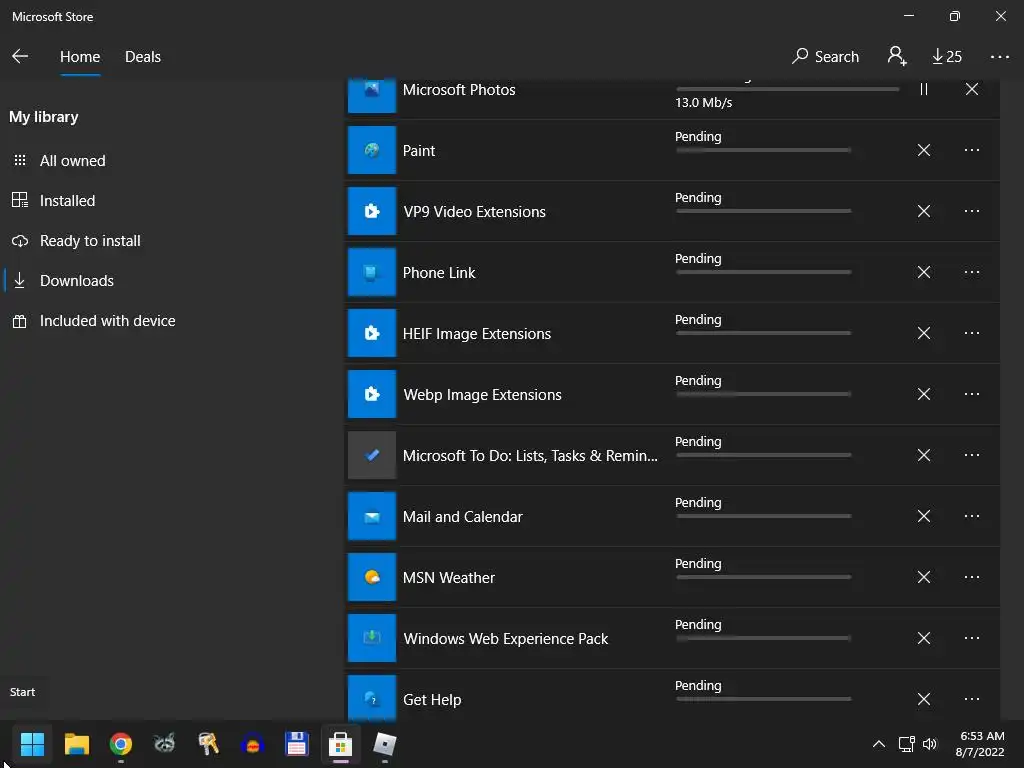Click the Mail and Calendar icon
The image size is (1024, 768).
(x=372, y=516)
